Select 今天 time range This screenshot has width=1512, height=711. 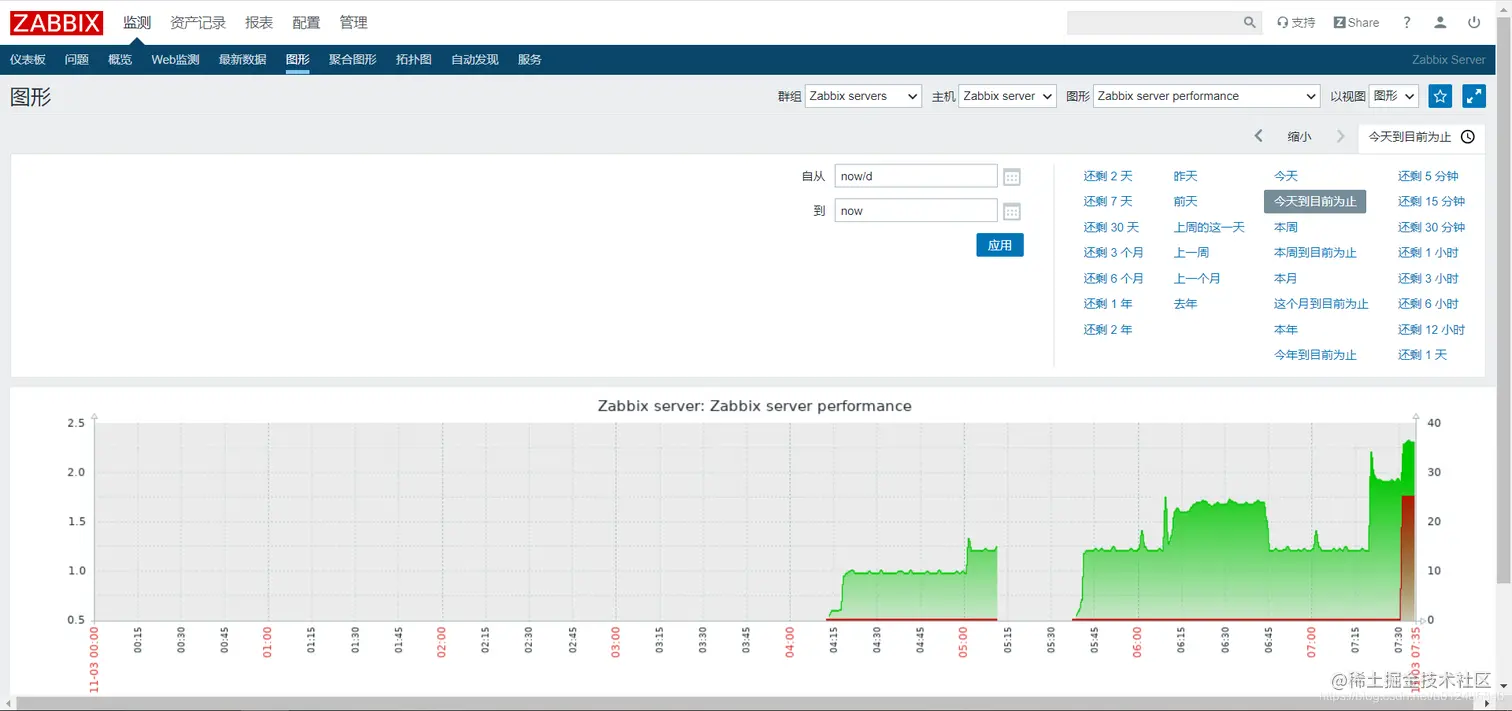coord(1286,176)
